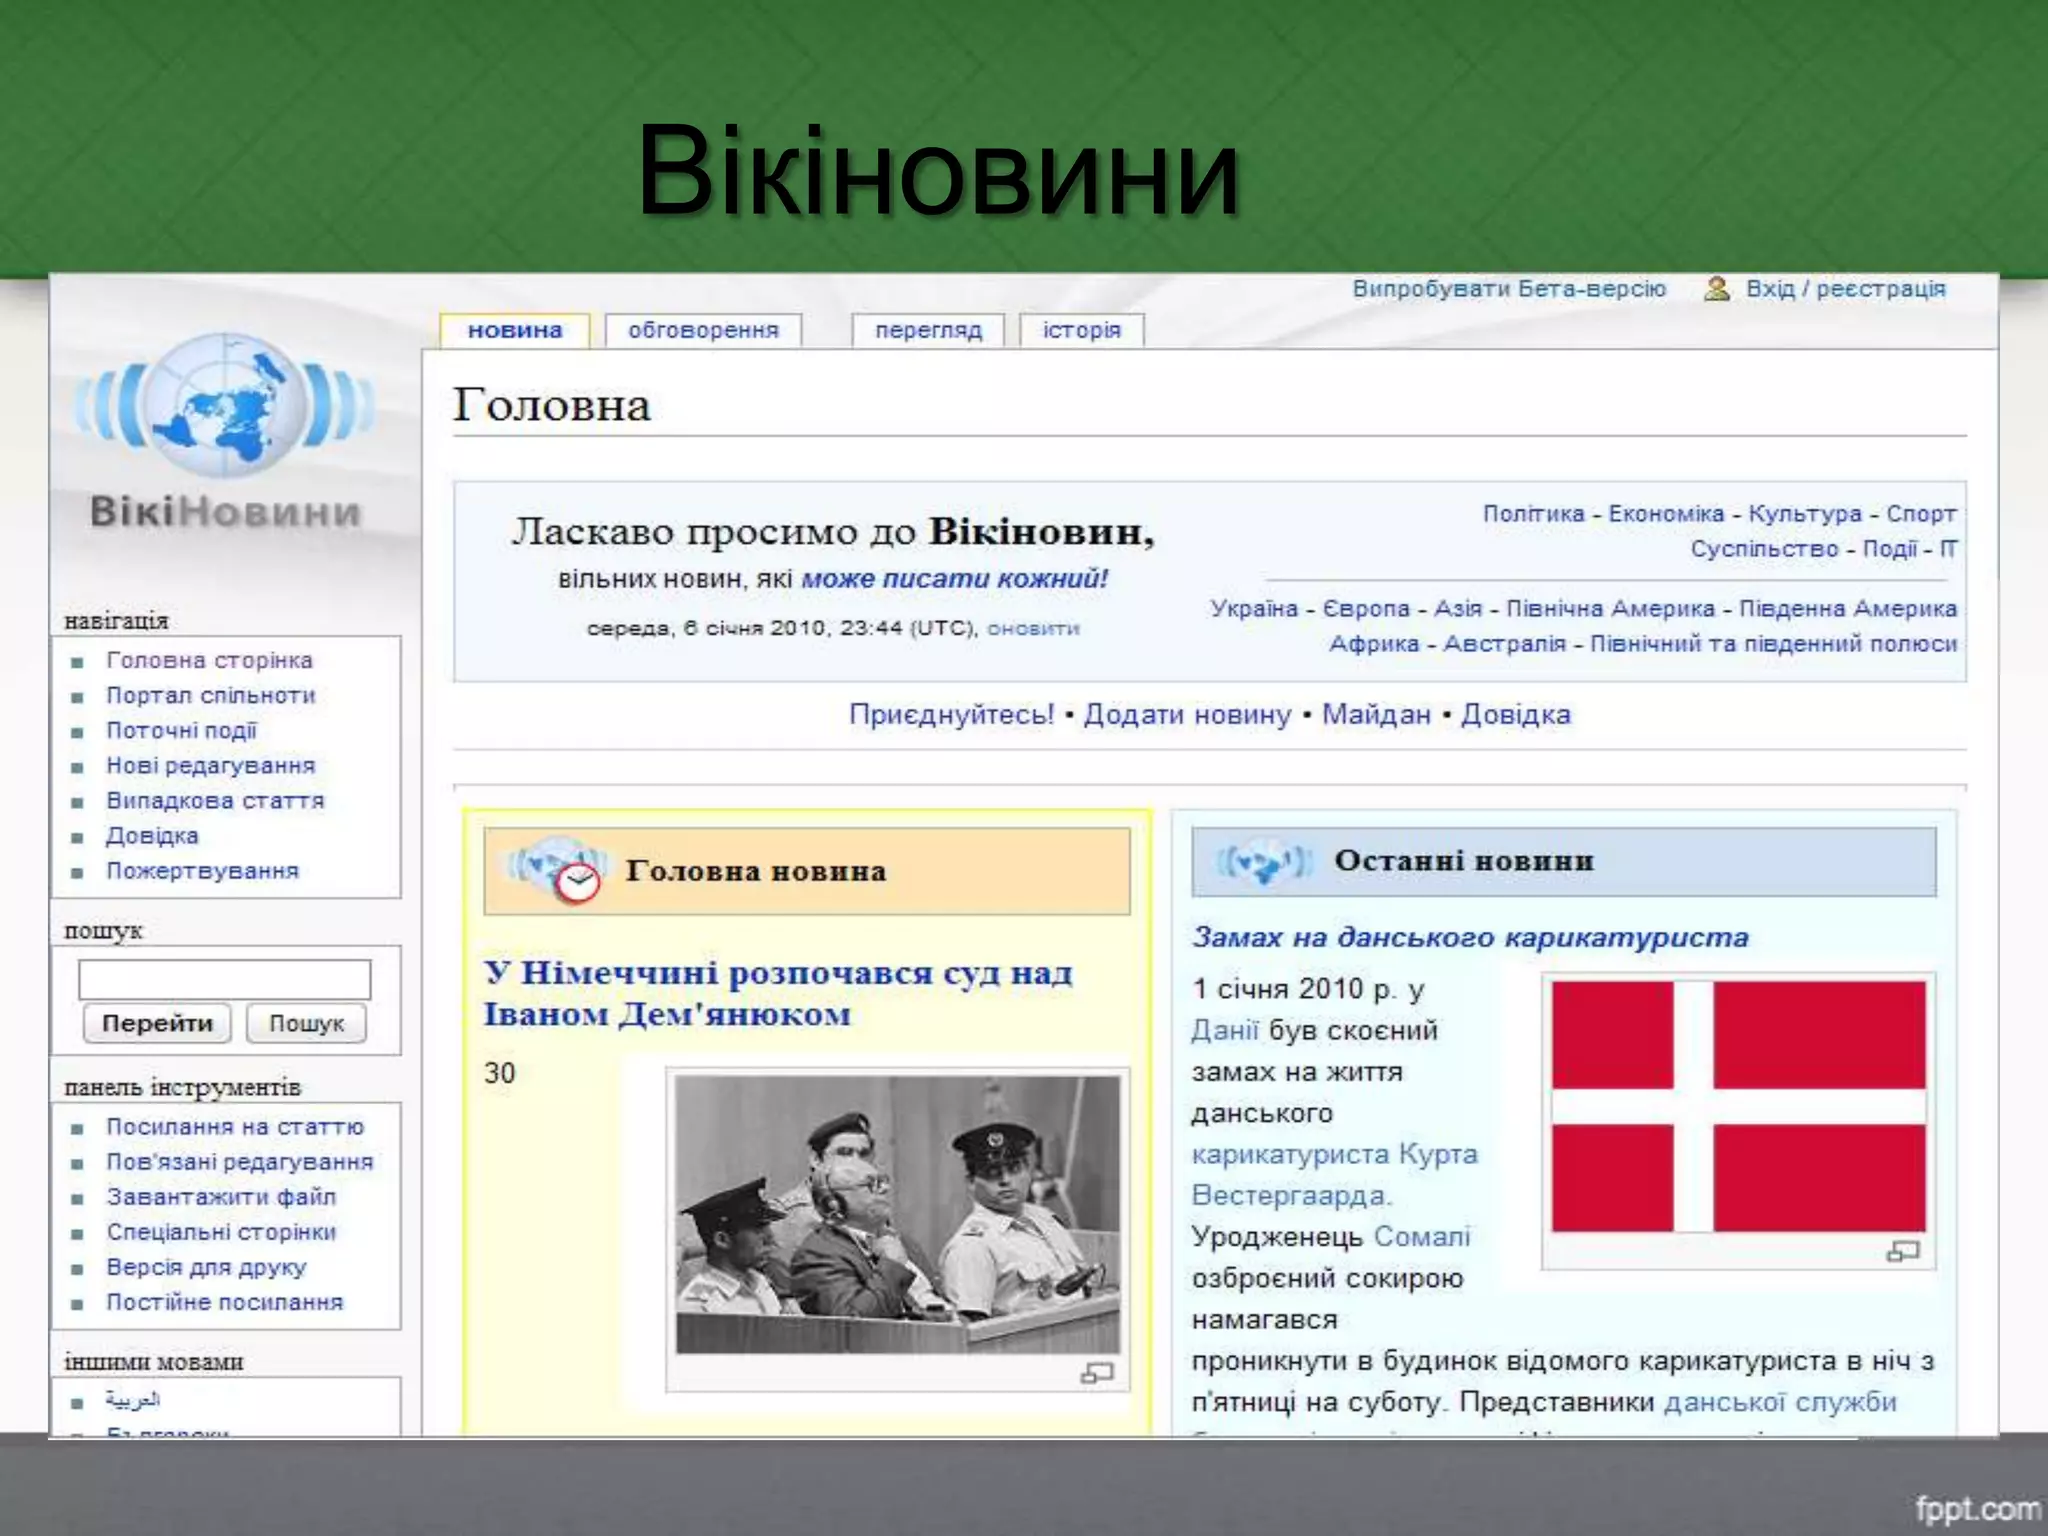This screenshot has height=1536, width=2048.
Task: Click the ВікіНовини globe logo
Action: (x=226, y=430)
